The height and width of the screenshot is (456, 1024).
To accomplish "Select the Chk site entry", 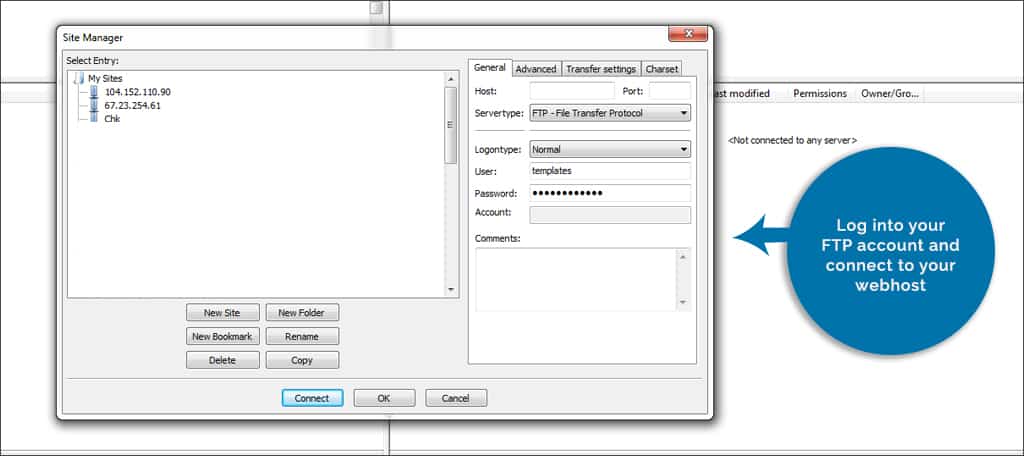I will pyautogui.click(x=112, y=119).
